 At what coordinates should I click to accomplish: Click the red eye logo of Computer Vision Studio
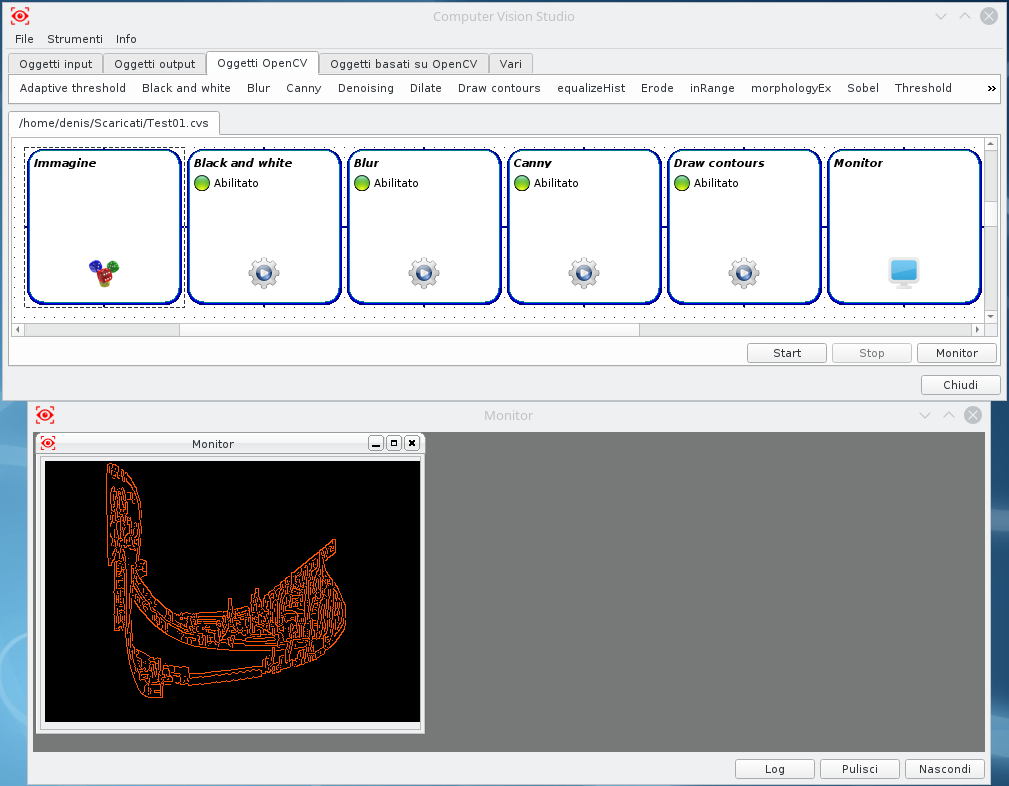pyautogui.click(x=20, y=16)
